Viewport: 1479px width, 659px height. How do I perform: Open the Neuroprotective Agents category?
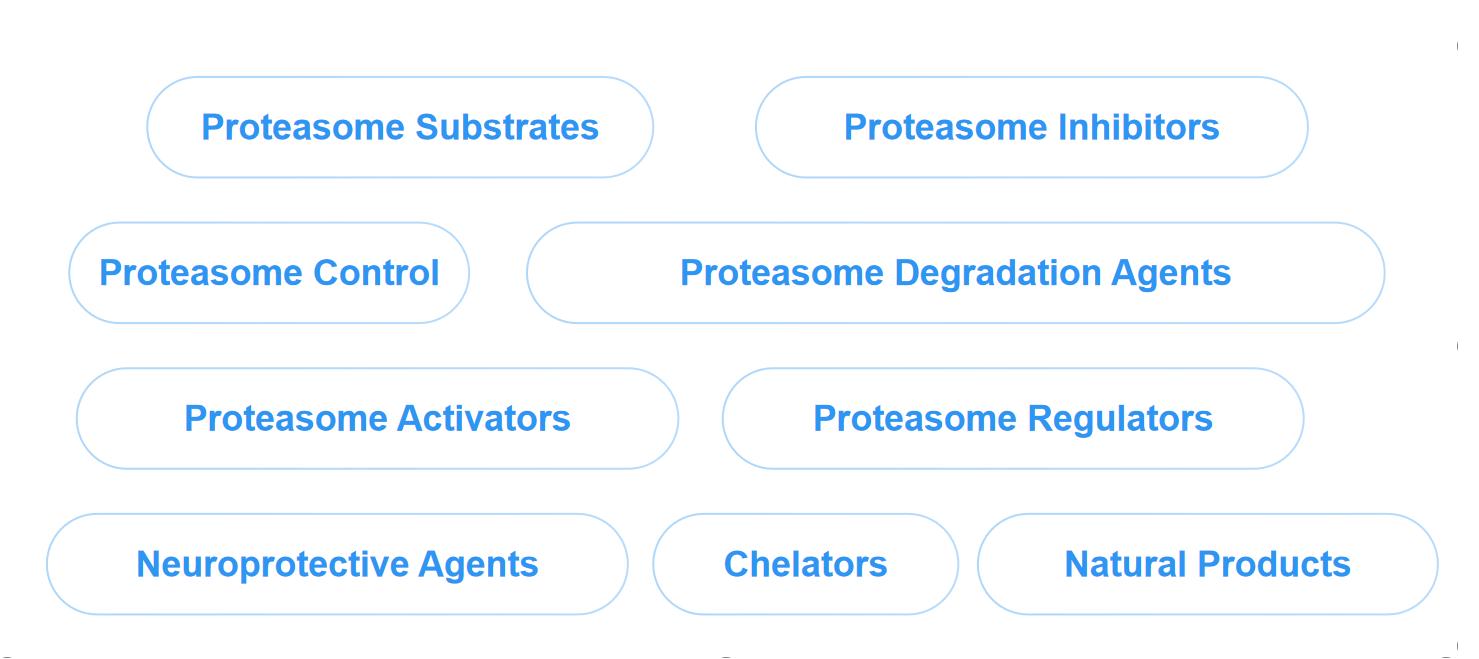coord(336,564)
